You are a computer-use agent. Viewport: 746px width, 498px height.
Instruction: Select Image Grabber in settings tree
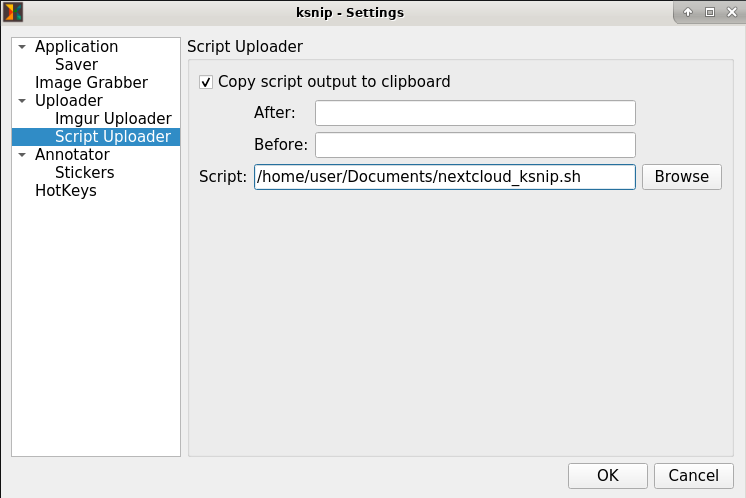pyautogui.click(x=91, y=82)
